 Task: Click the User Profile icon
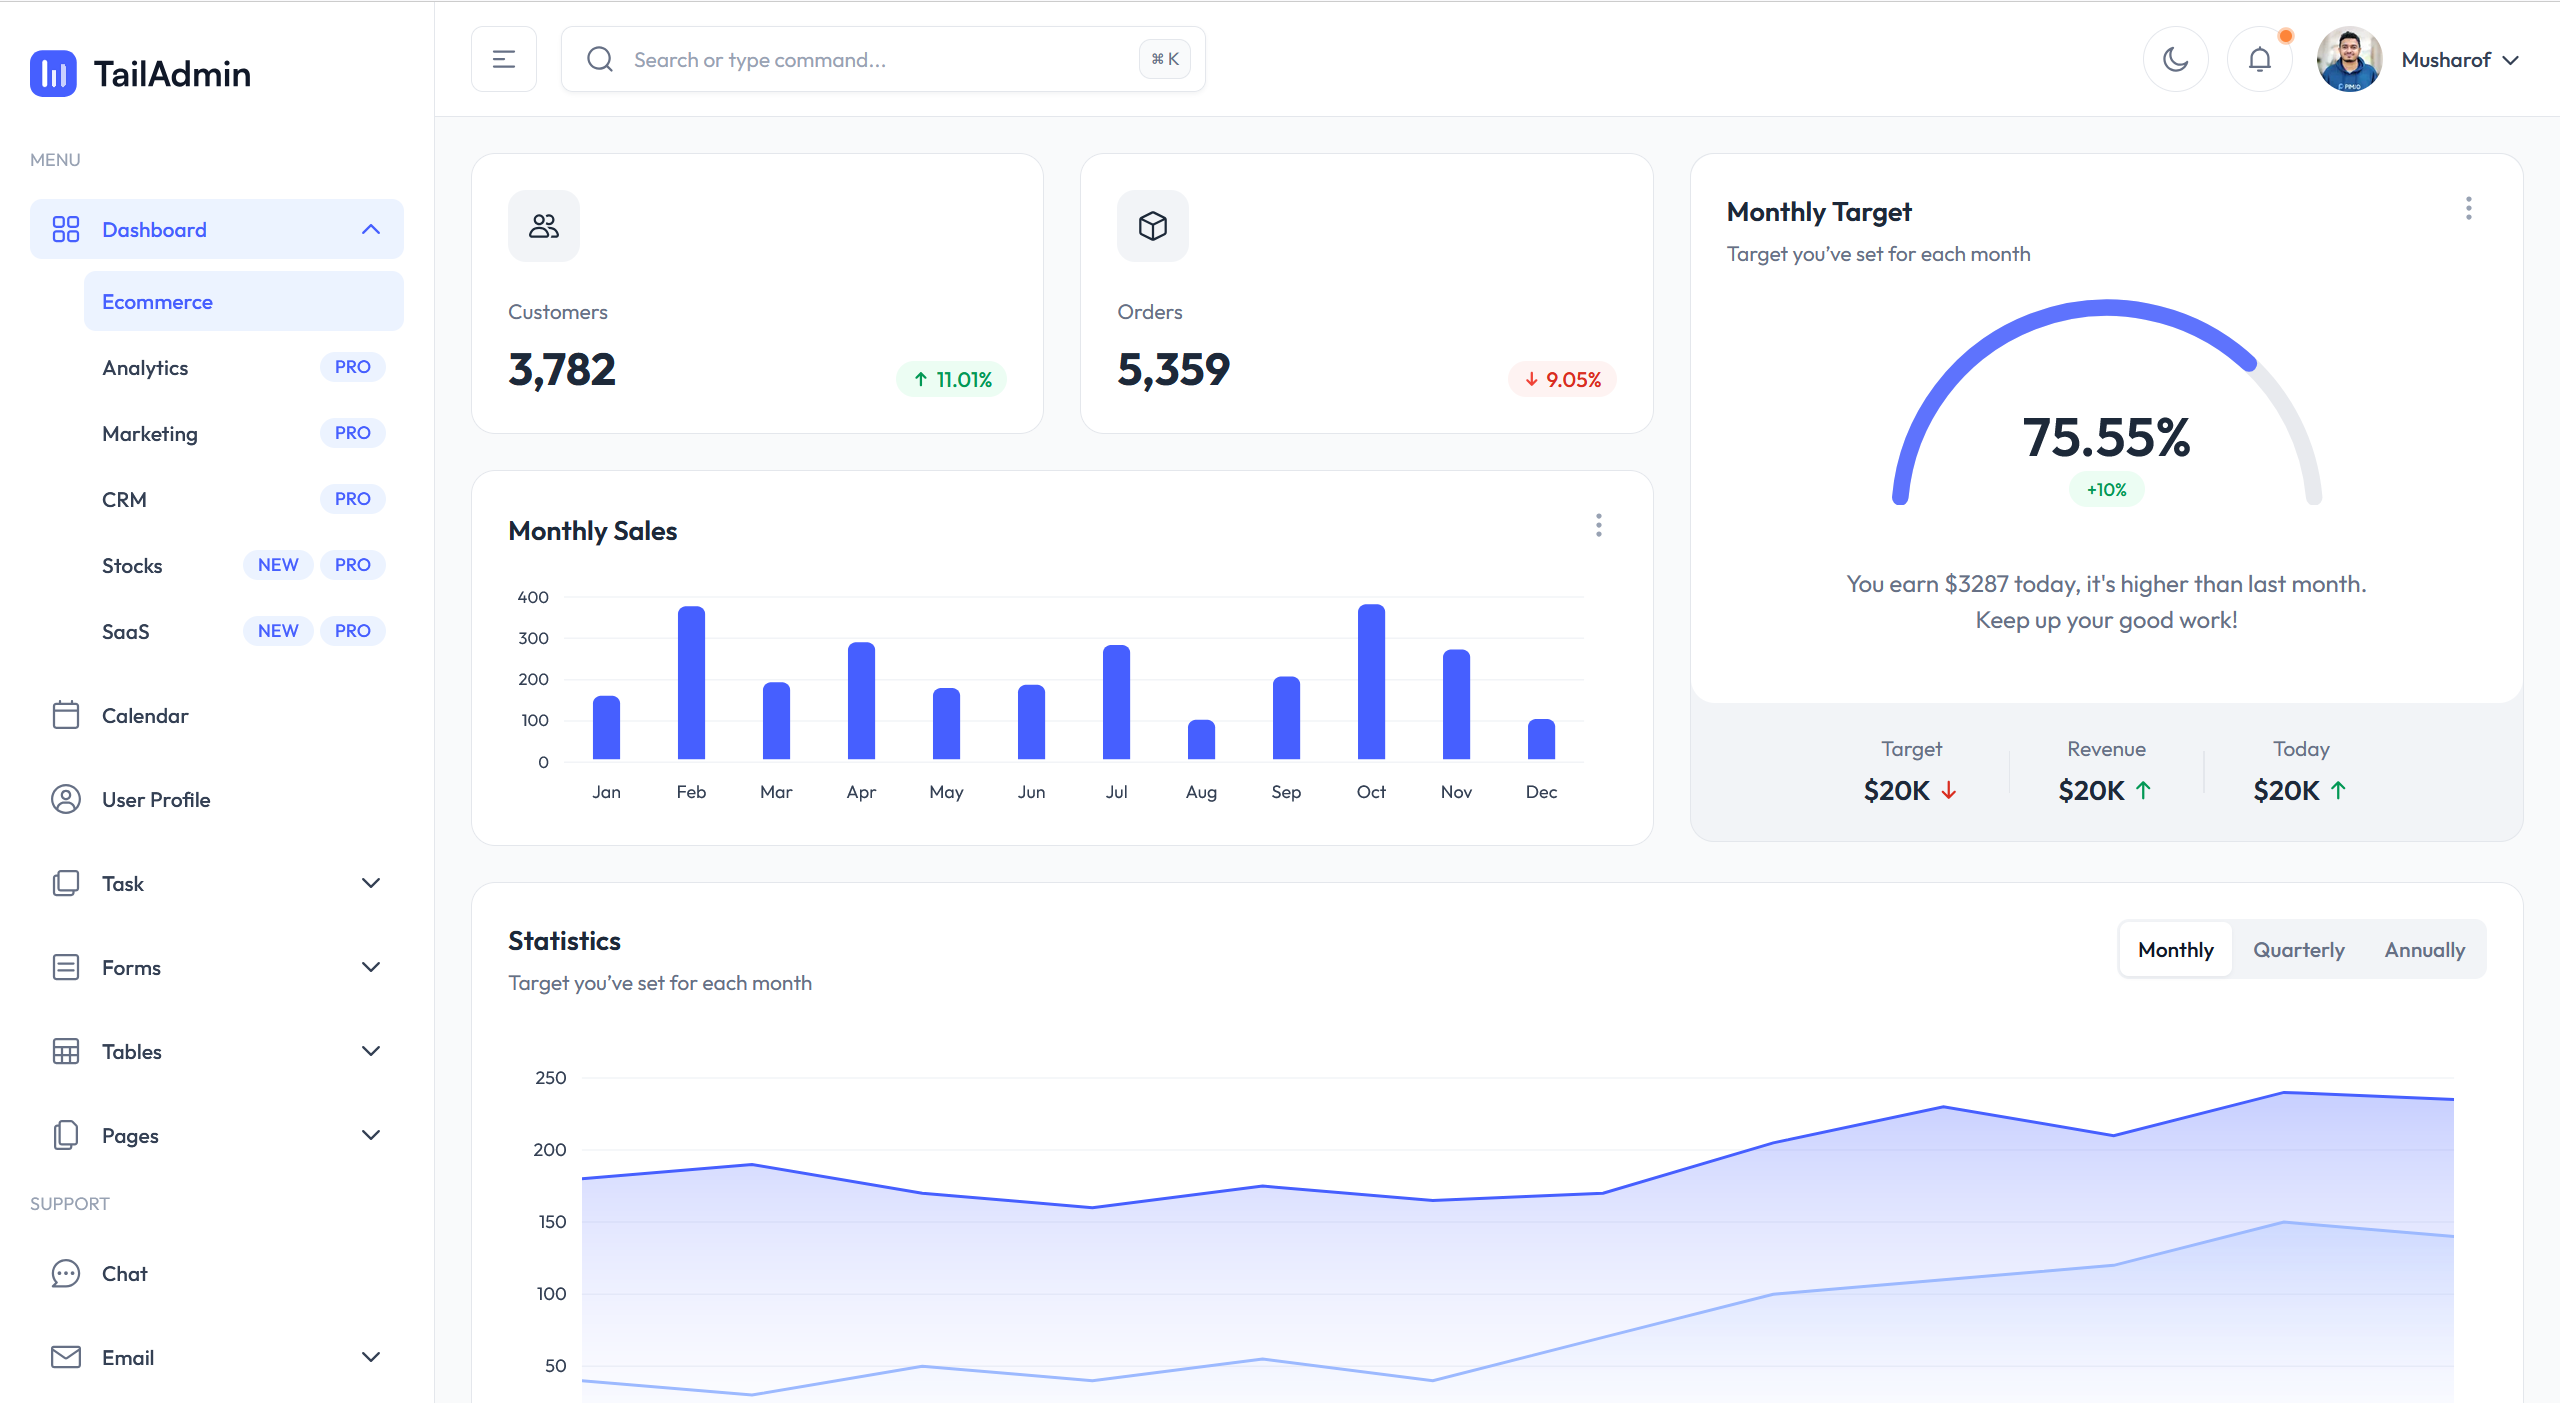(x=66, y=799)
